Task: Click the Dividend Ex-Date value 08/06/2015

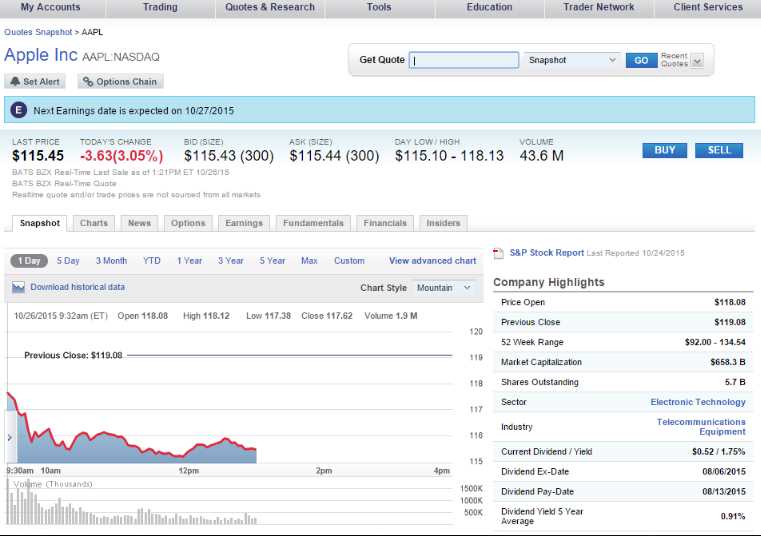Action: click(x=724, y=472)
